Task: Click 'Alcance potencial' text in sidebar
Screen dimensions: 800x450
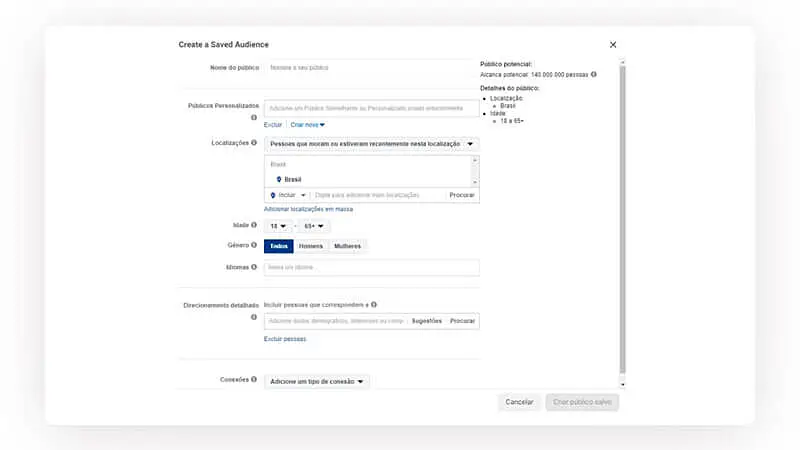Action: coord(504,74)
